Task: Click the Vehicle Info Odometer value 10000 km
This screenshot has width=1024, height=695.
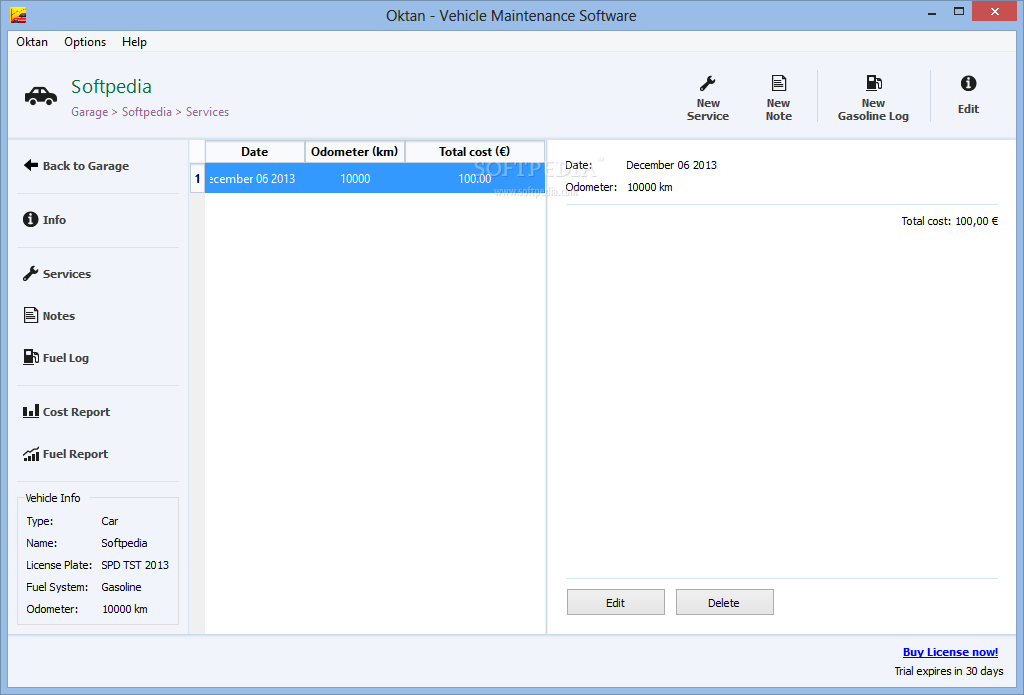Action: (125, 609)
